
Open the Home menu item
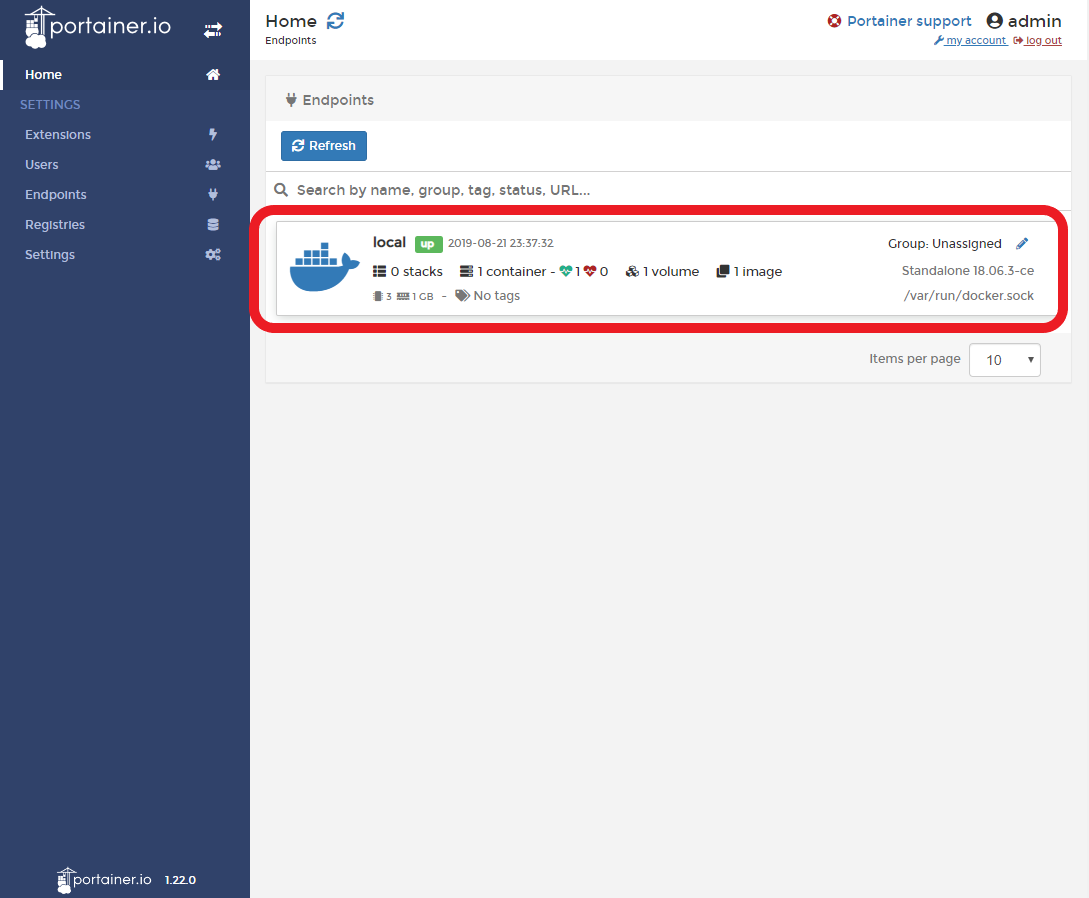(125, 74)
